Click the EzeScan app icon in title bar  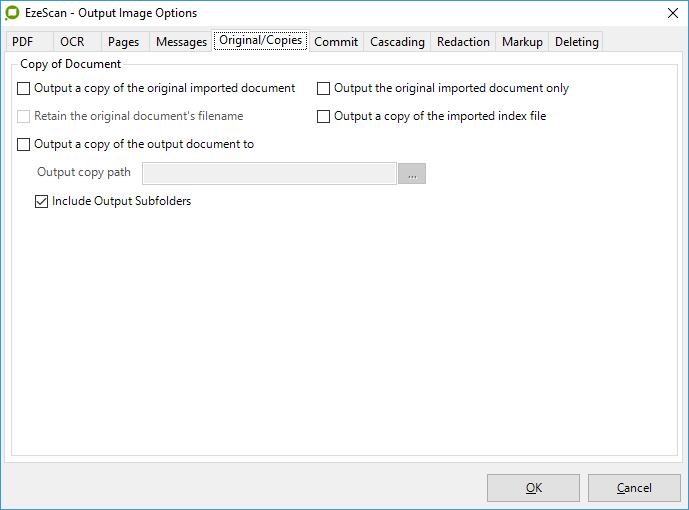(x=13, y=13)
